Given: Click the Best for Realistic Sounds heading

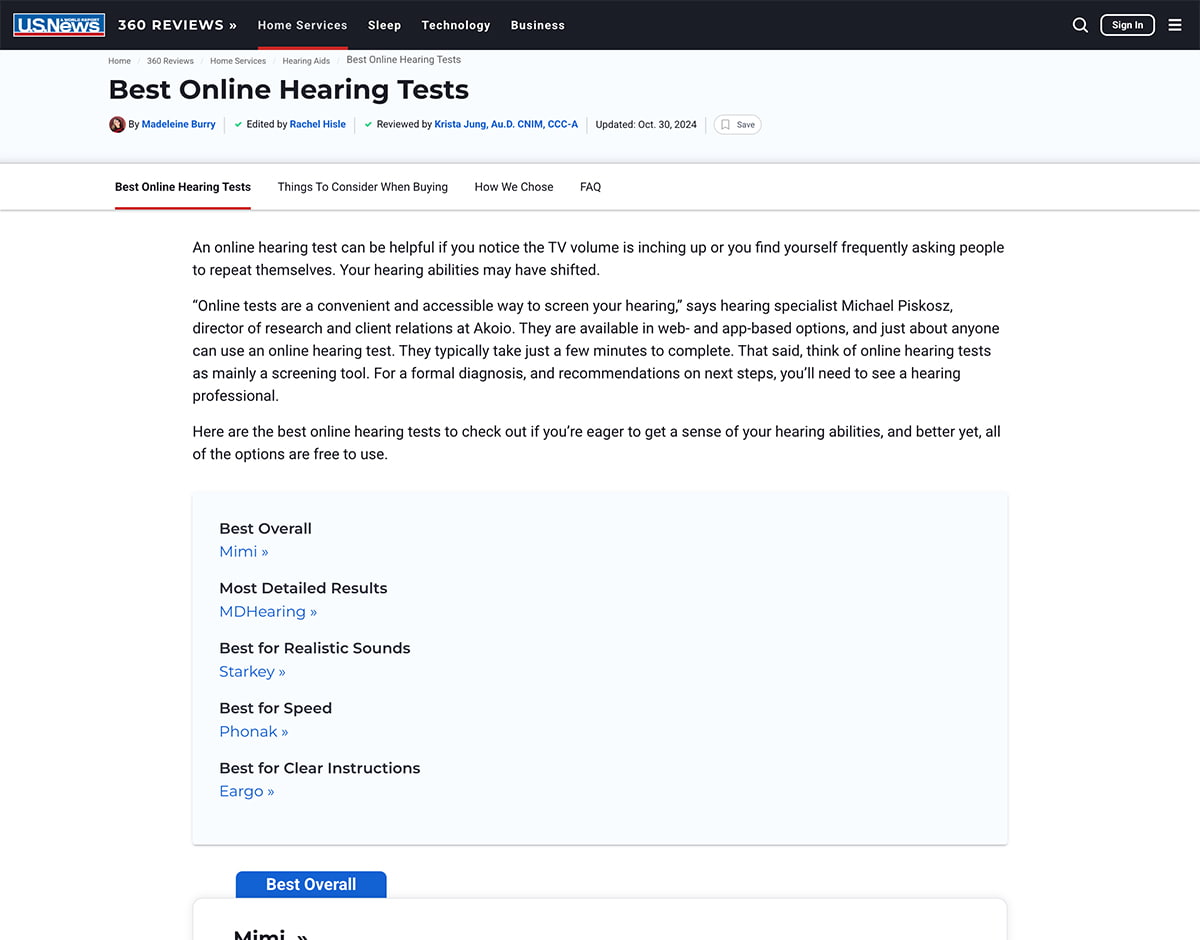Looking at the screenshot, I should pyautogui.click(x=315, y=648).
